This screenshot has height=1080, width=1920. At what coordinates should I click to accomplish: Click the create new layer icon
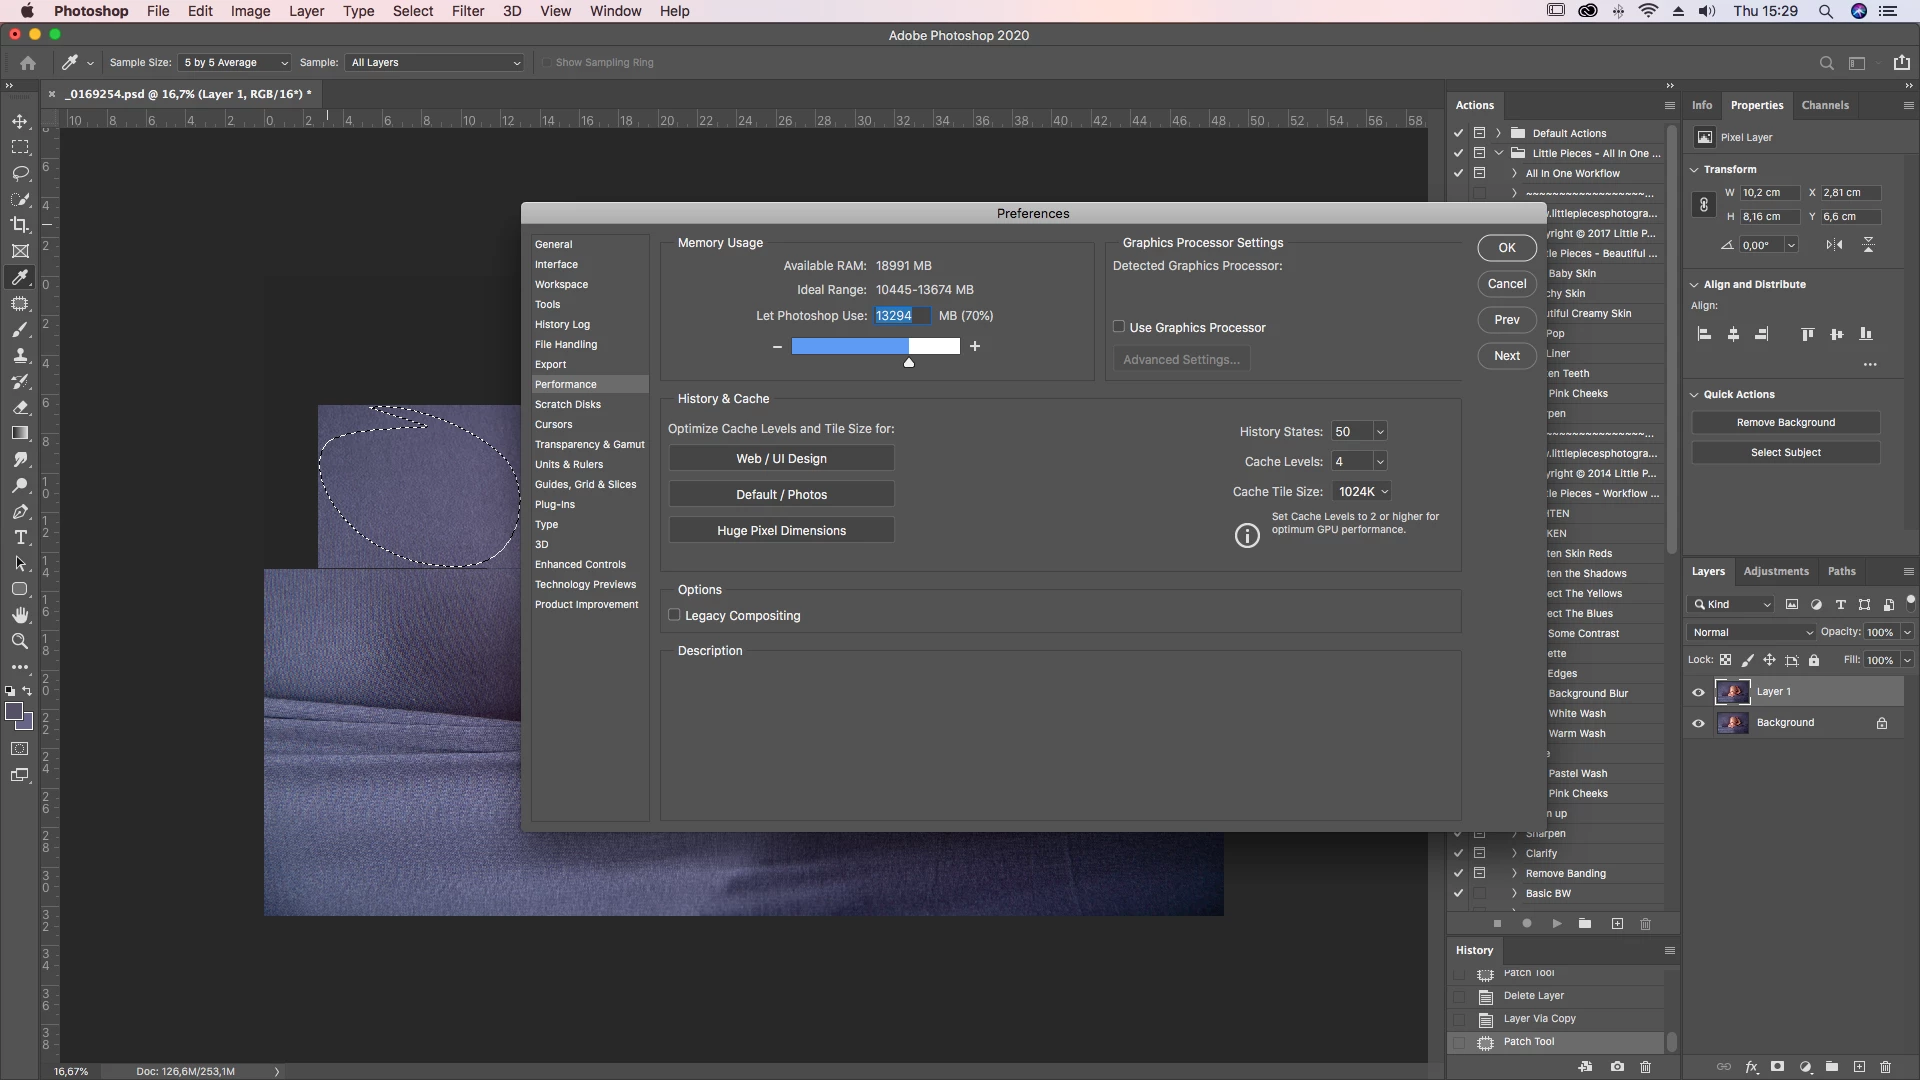click(1859, 1067)
